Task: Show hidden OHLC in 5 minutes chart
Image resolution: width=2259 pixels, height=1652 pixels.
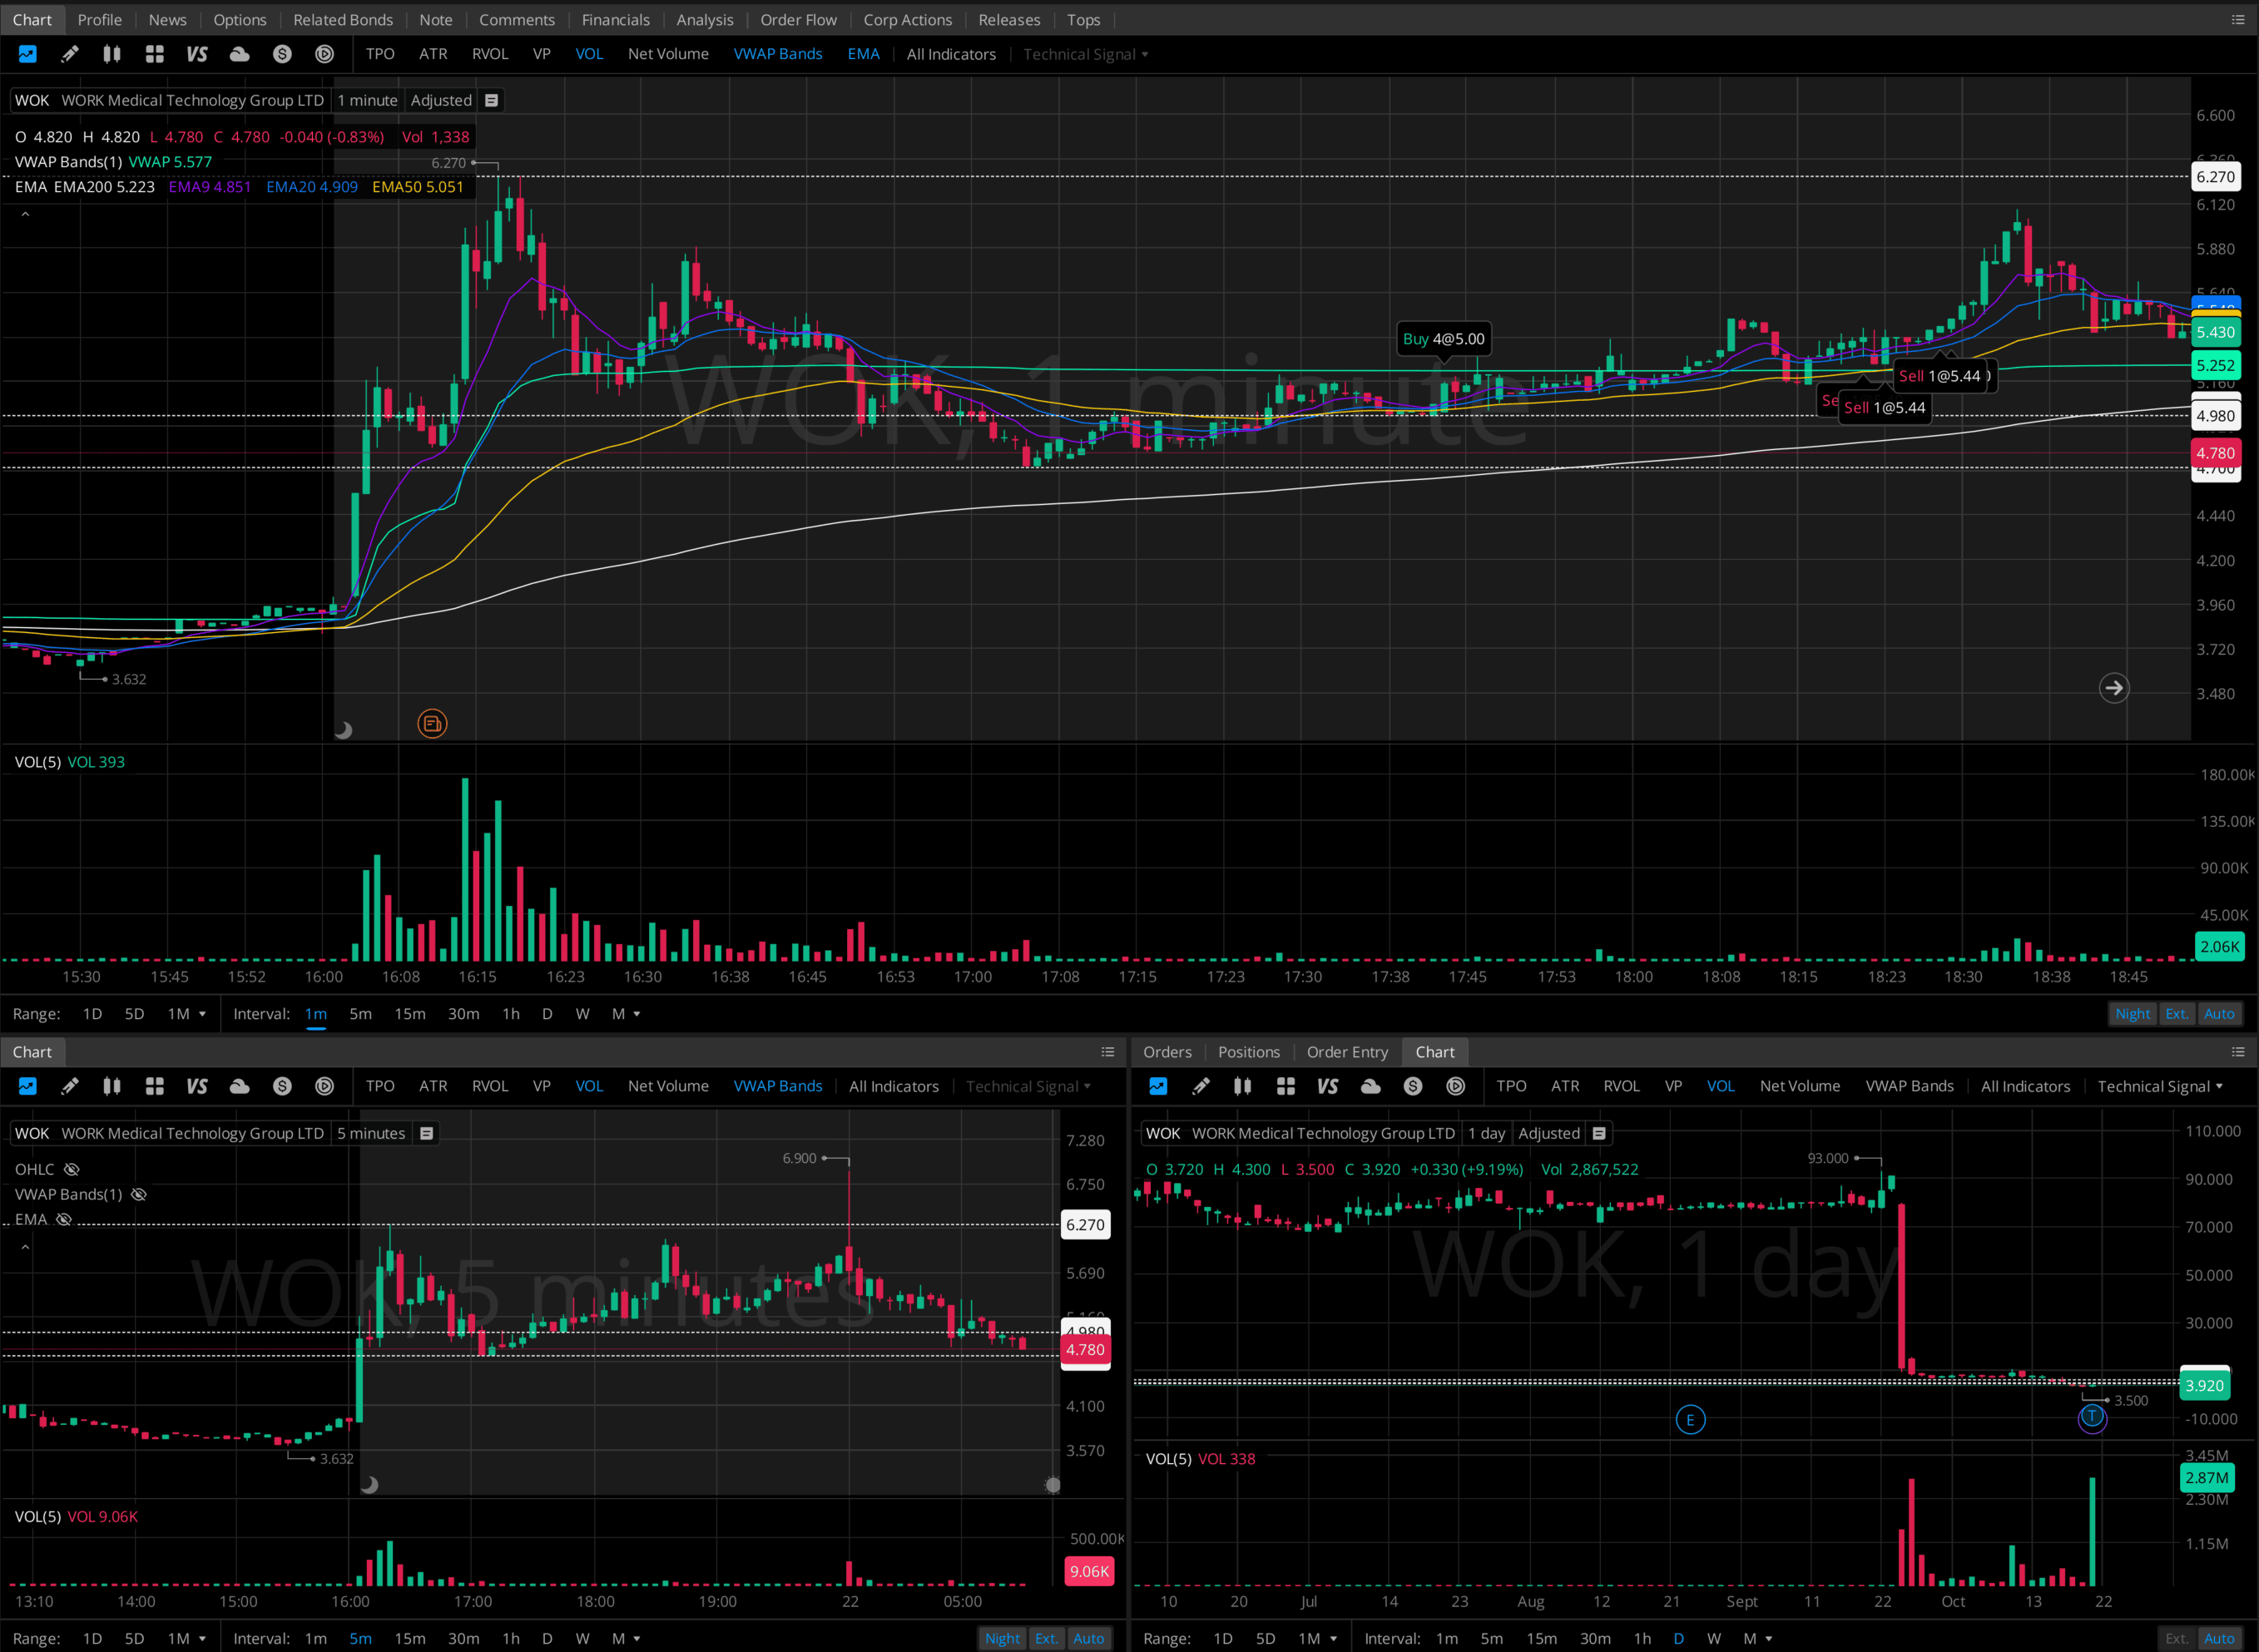Action: click(72, 1169)
